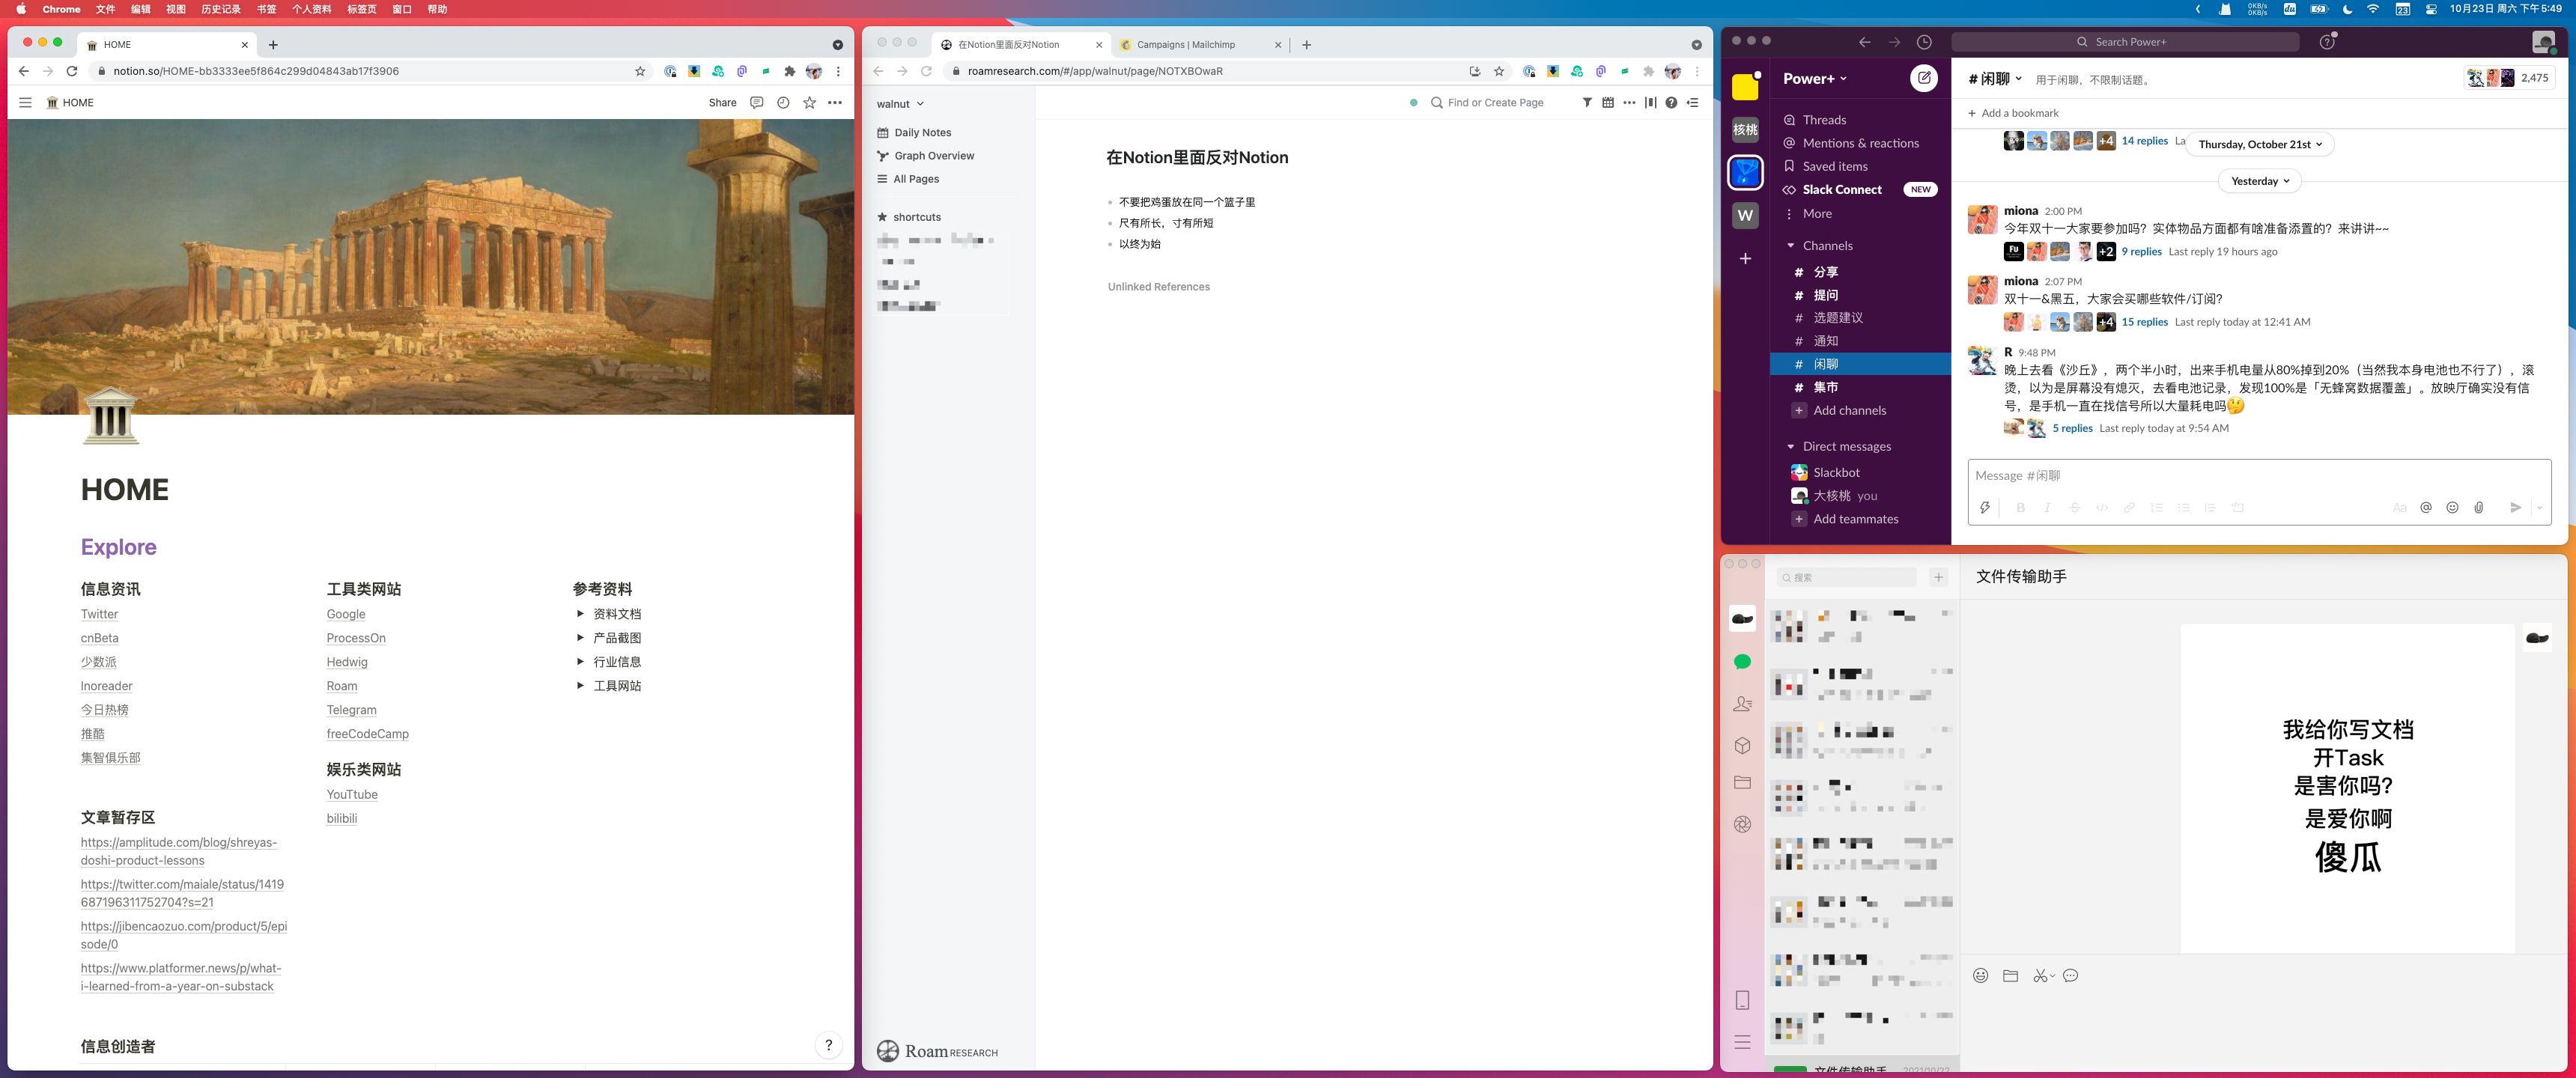Screen dimensions: 2576x1078
Task: Compose a new Slack message
Action: [x=1923, y=78]
